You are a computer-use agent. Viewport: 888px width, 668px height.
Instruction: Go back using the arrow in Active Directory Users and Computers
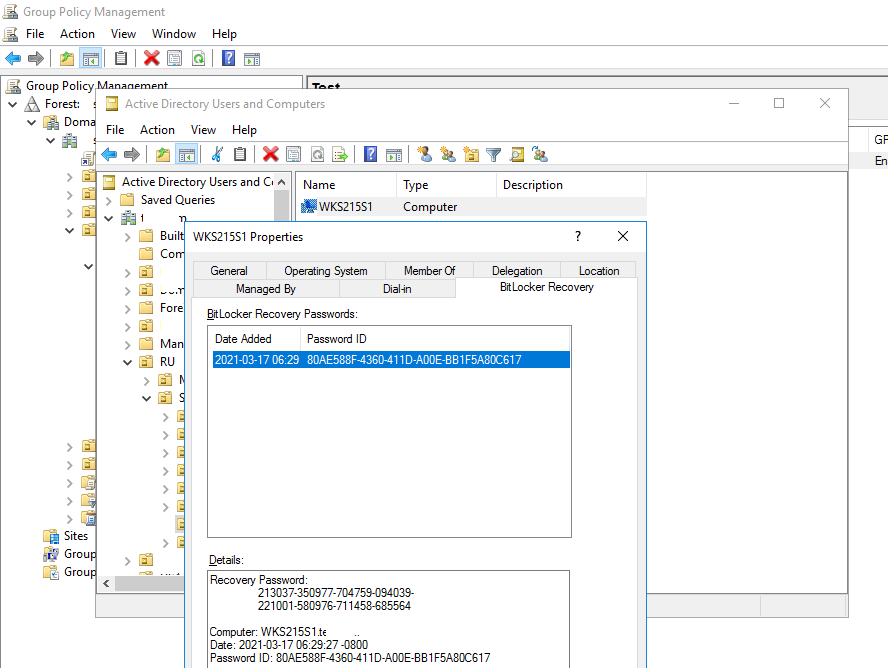pyautogui.click(x=109, y=154)
